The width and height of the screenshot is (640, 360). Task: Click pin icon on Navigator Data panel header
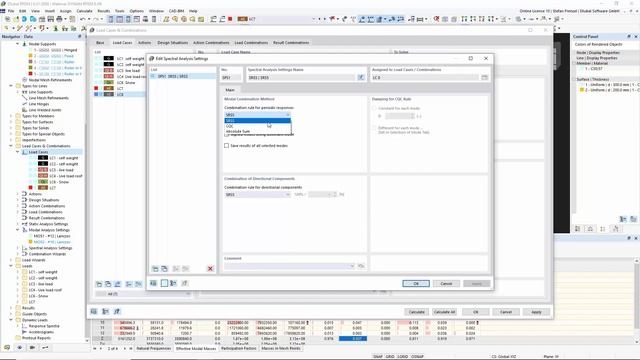coord(80,36)
